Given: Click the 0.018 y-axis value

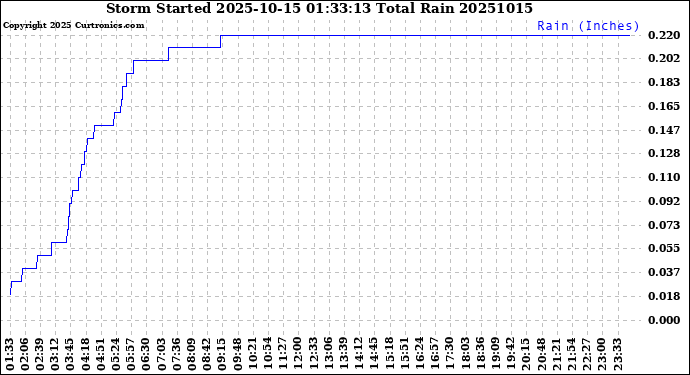Looking at the screenshot, I should pyautogui.click(x=664, y=296).
